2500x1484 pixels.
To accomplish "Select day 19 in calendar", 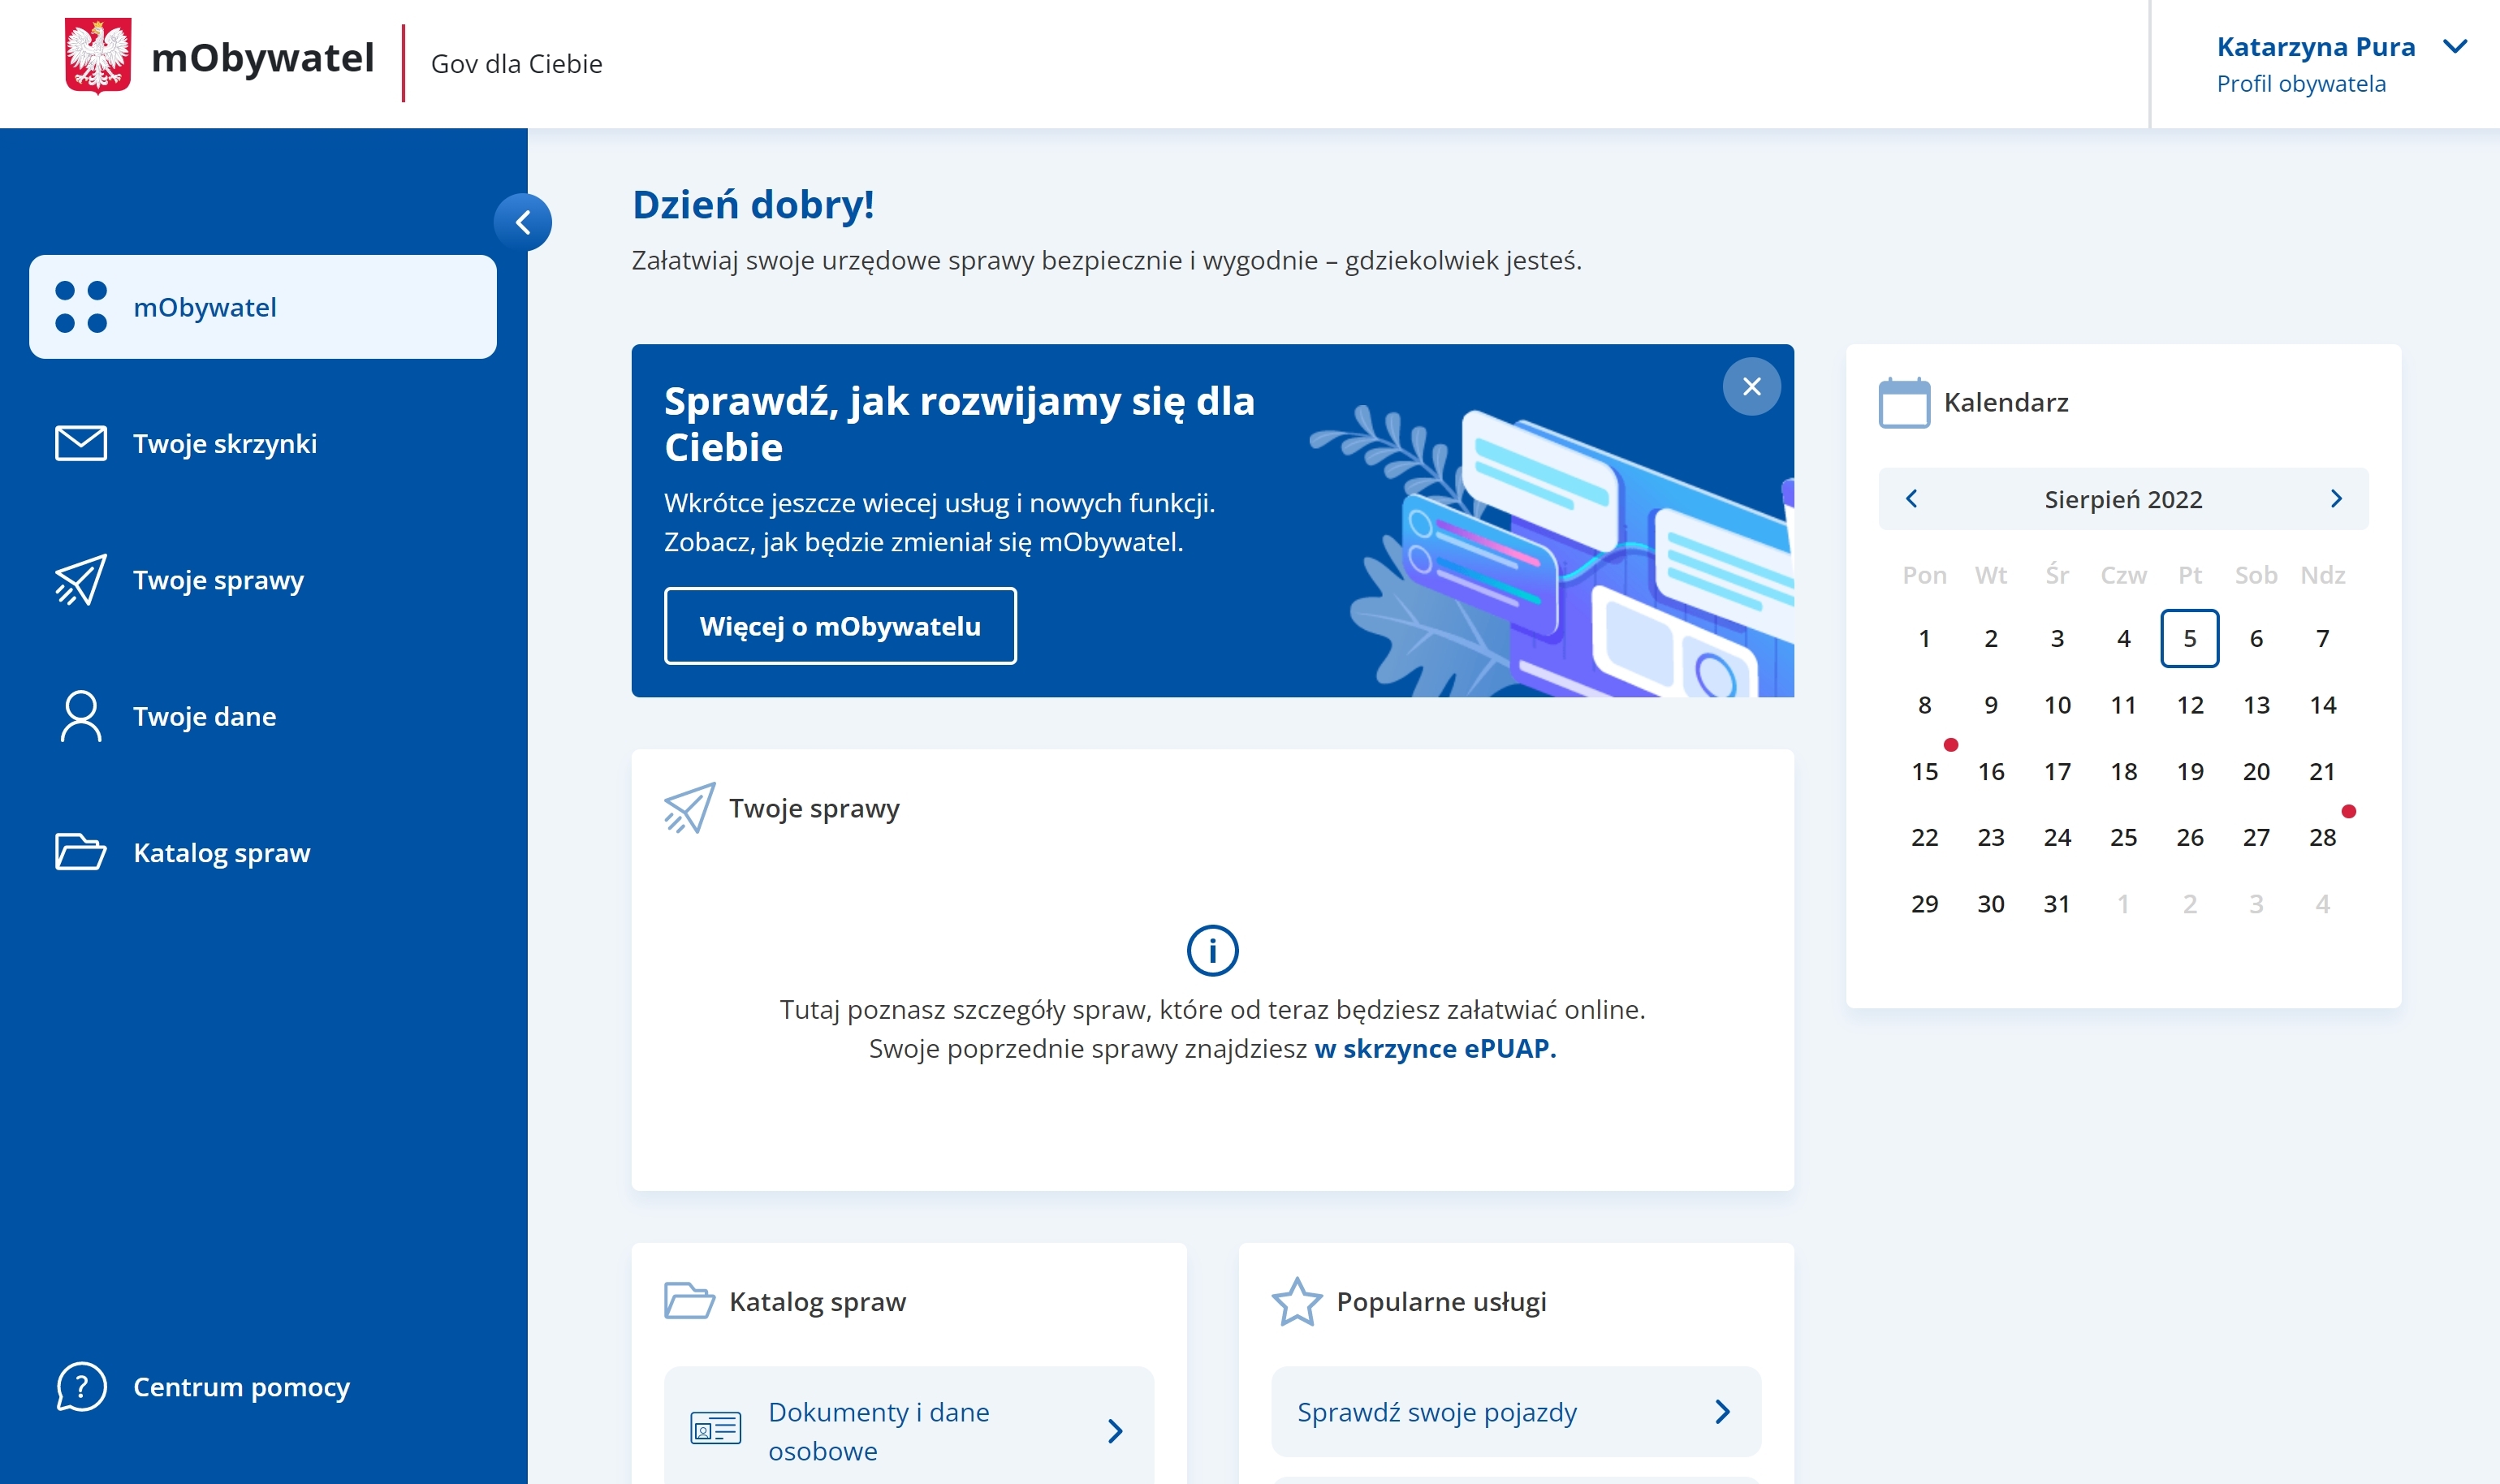I will point(2190,771).
